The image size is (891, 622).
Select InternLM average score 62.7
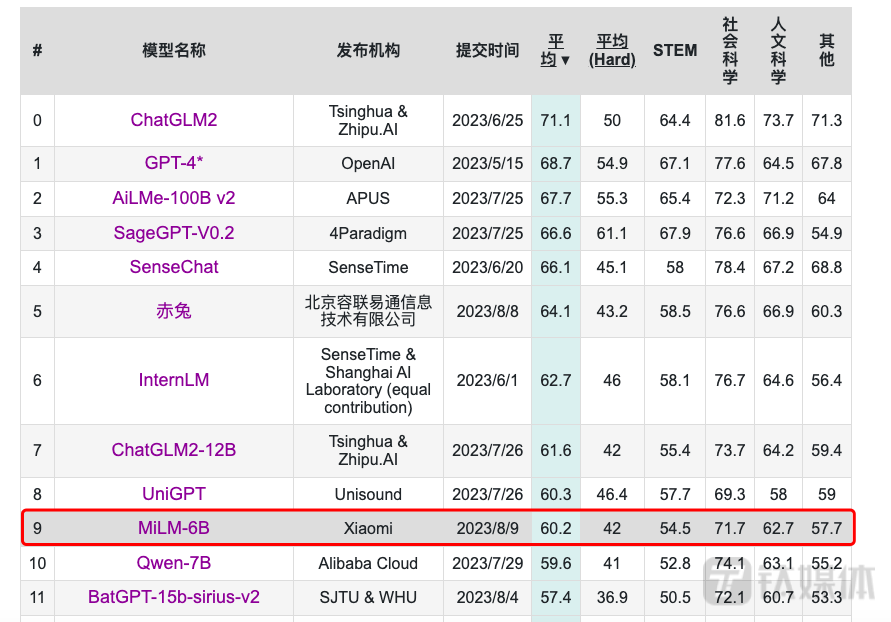point(555,380)
